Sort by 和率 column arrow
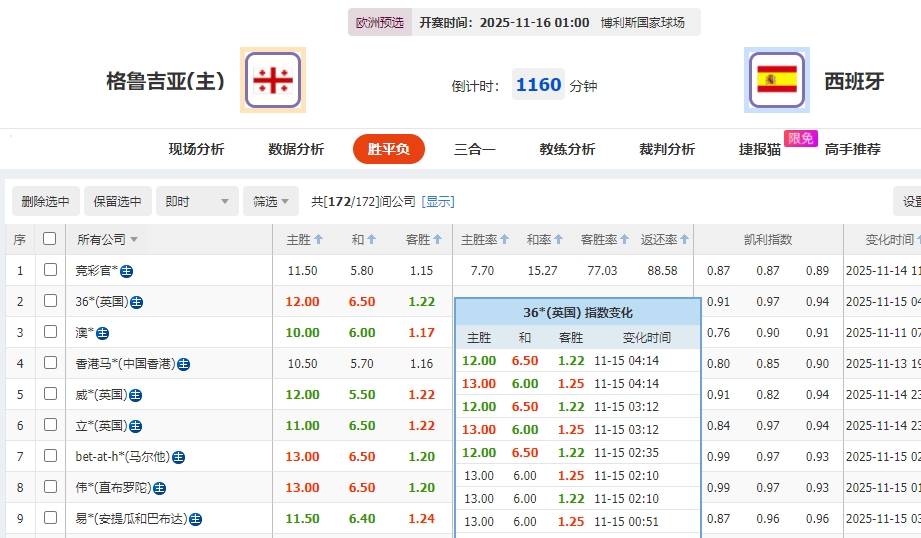The width and height of the screenshot is (921, 538). (558, 240)
